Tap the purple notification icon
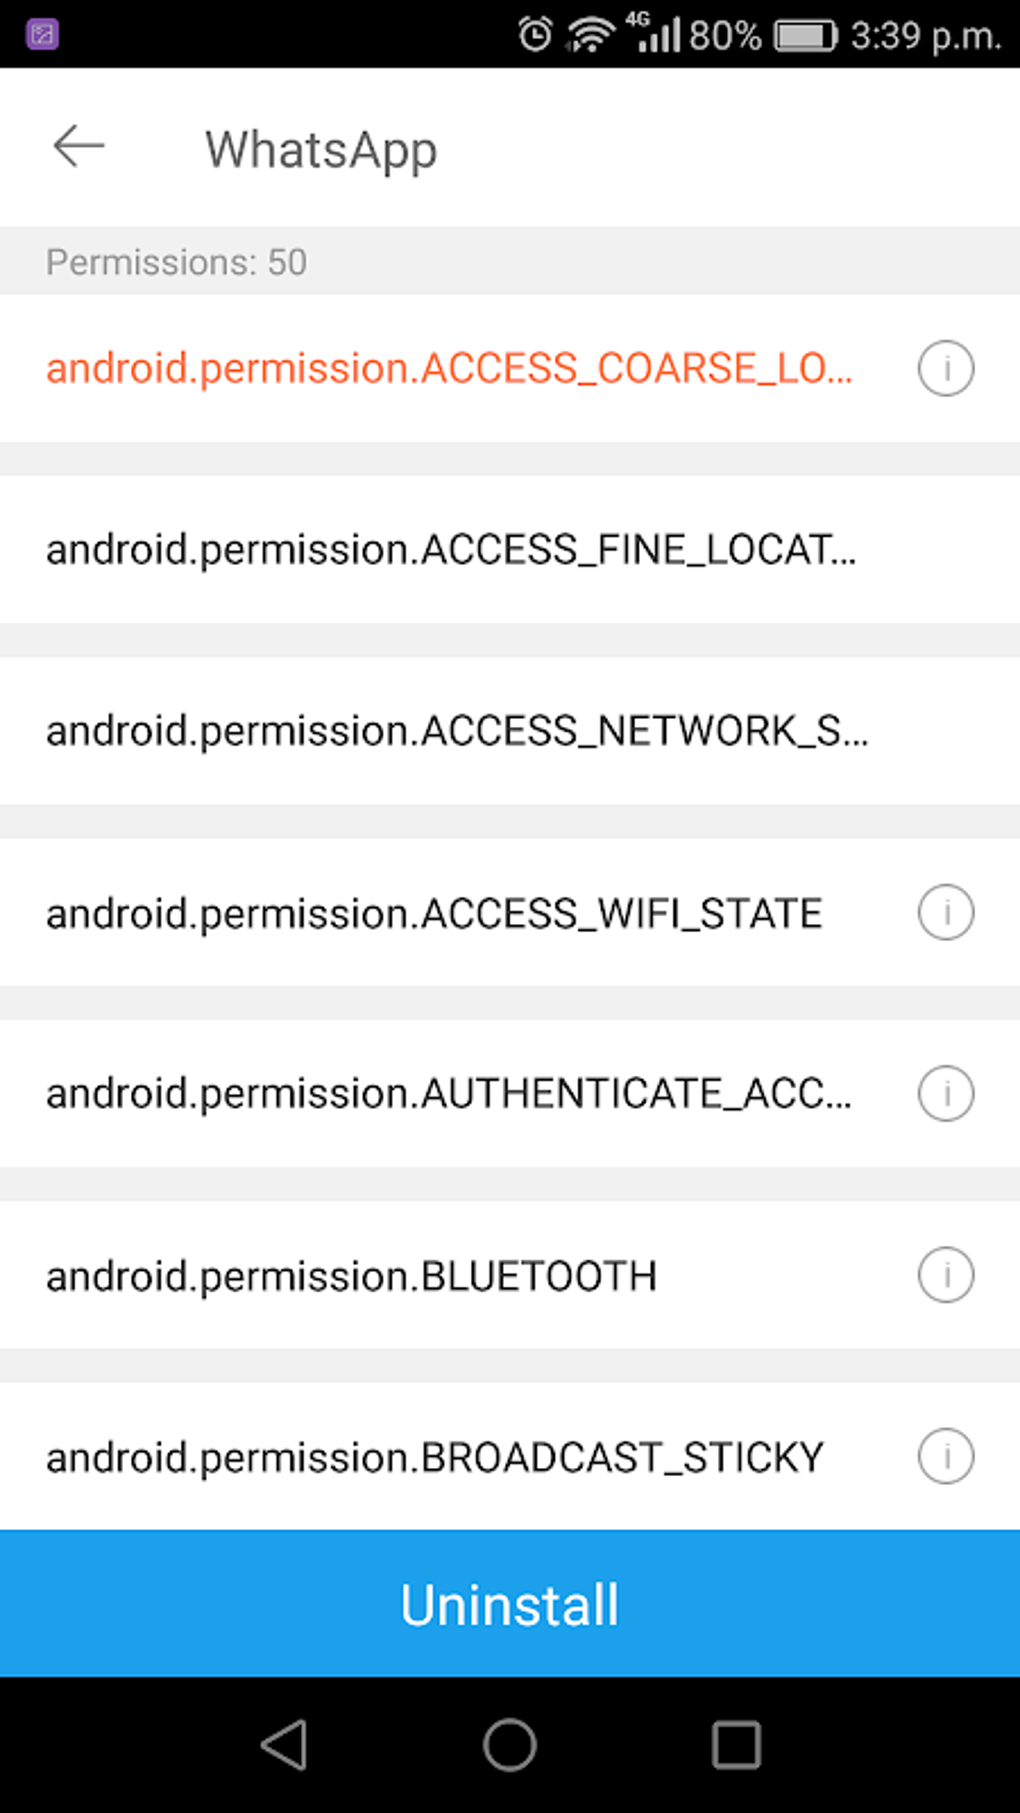 42,35
